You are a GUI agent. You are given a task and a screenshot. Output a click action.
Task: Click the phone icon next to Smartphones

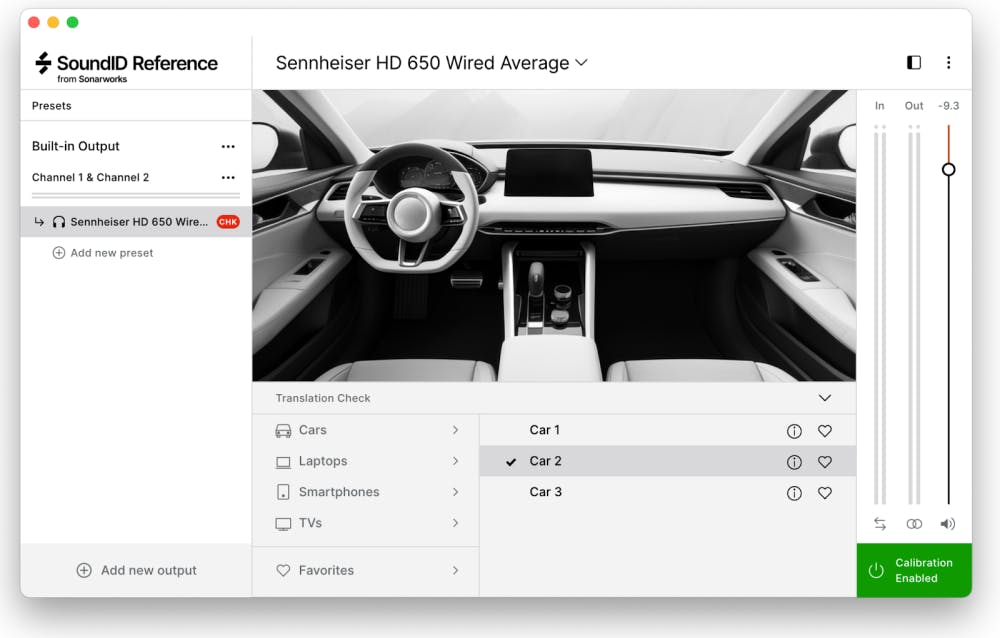point(283,492)
